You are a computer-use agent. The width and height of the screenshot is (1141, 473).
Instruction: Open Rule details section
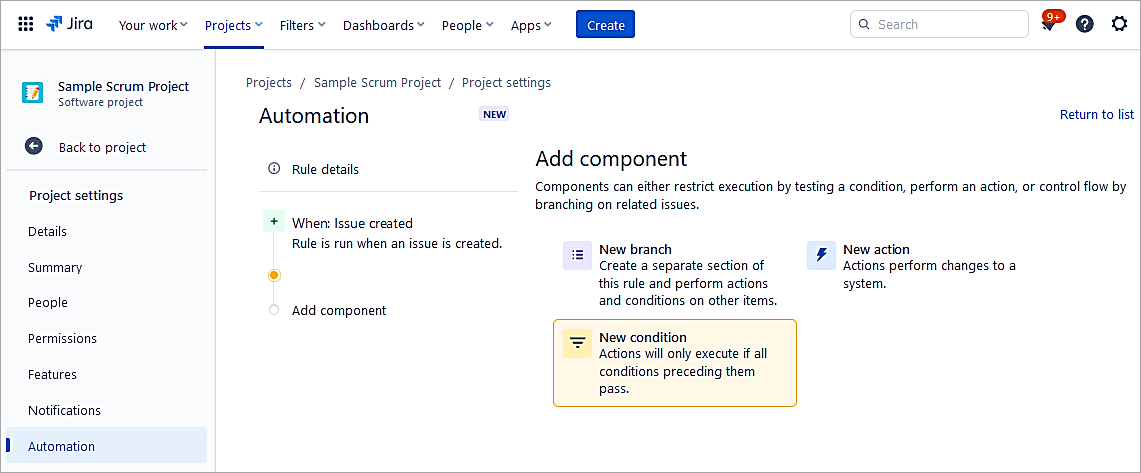325,170
